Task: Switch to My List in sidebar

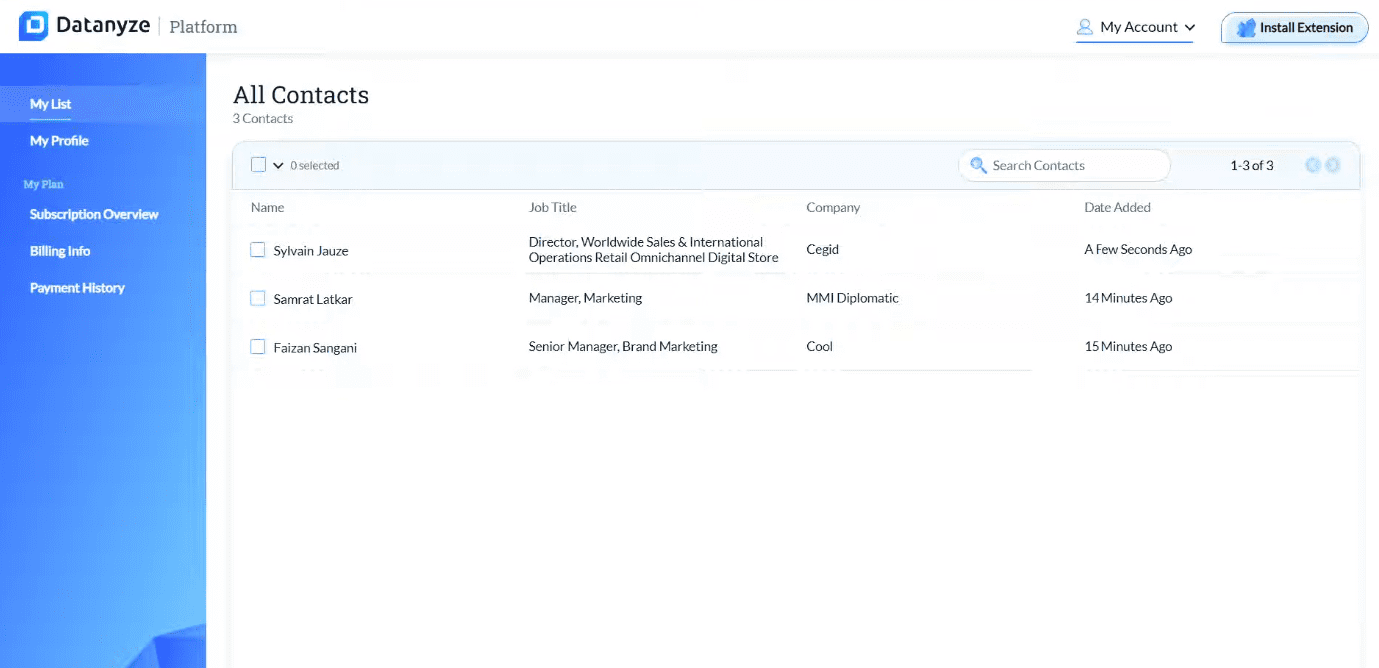Action: [x=50, y=104]
